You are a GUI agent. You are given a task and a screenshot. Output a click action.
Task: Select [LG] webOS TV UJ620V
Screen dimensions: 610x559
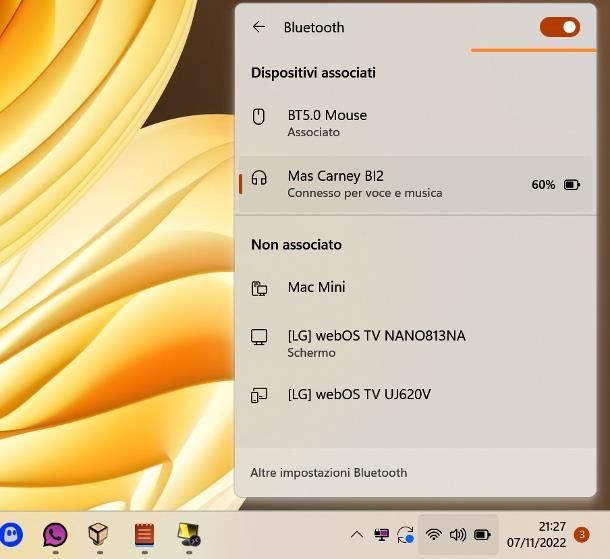(415, 394)
